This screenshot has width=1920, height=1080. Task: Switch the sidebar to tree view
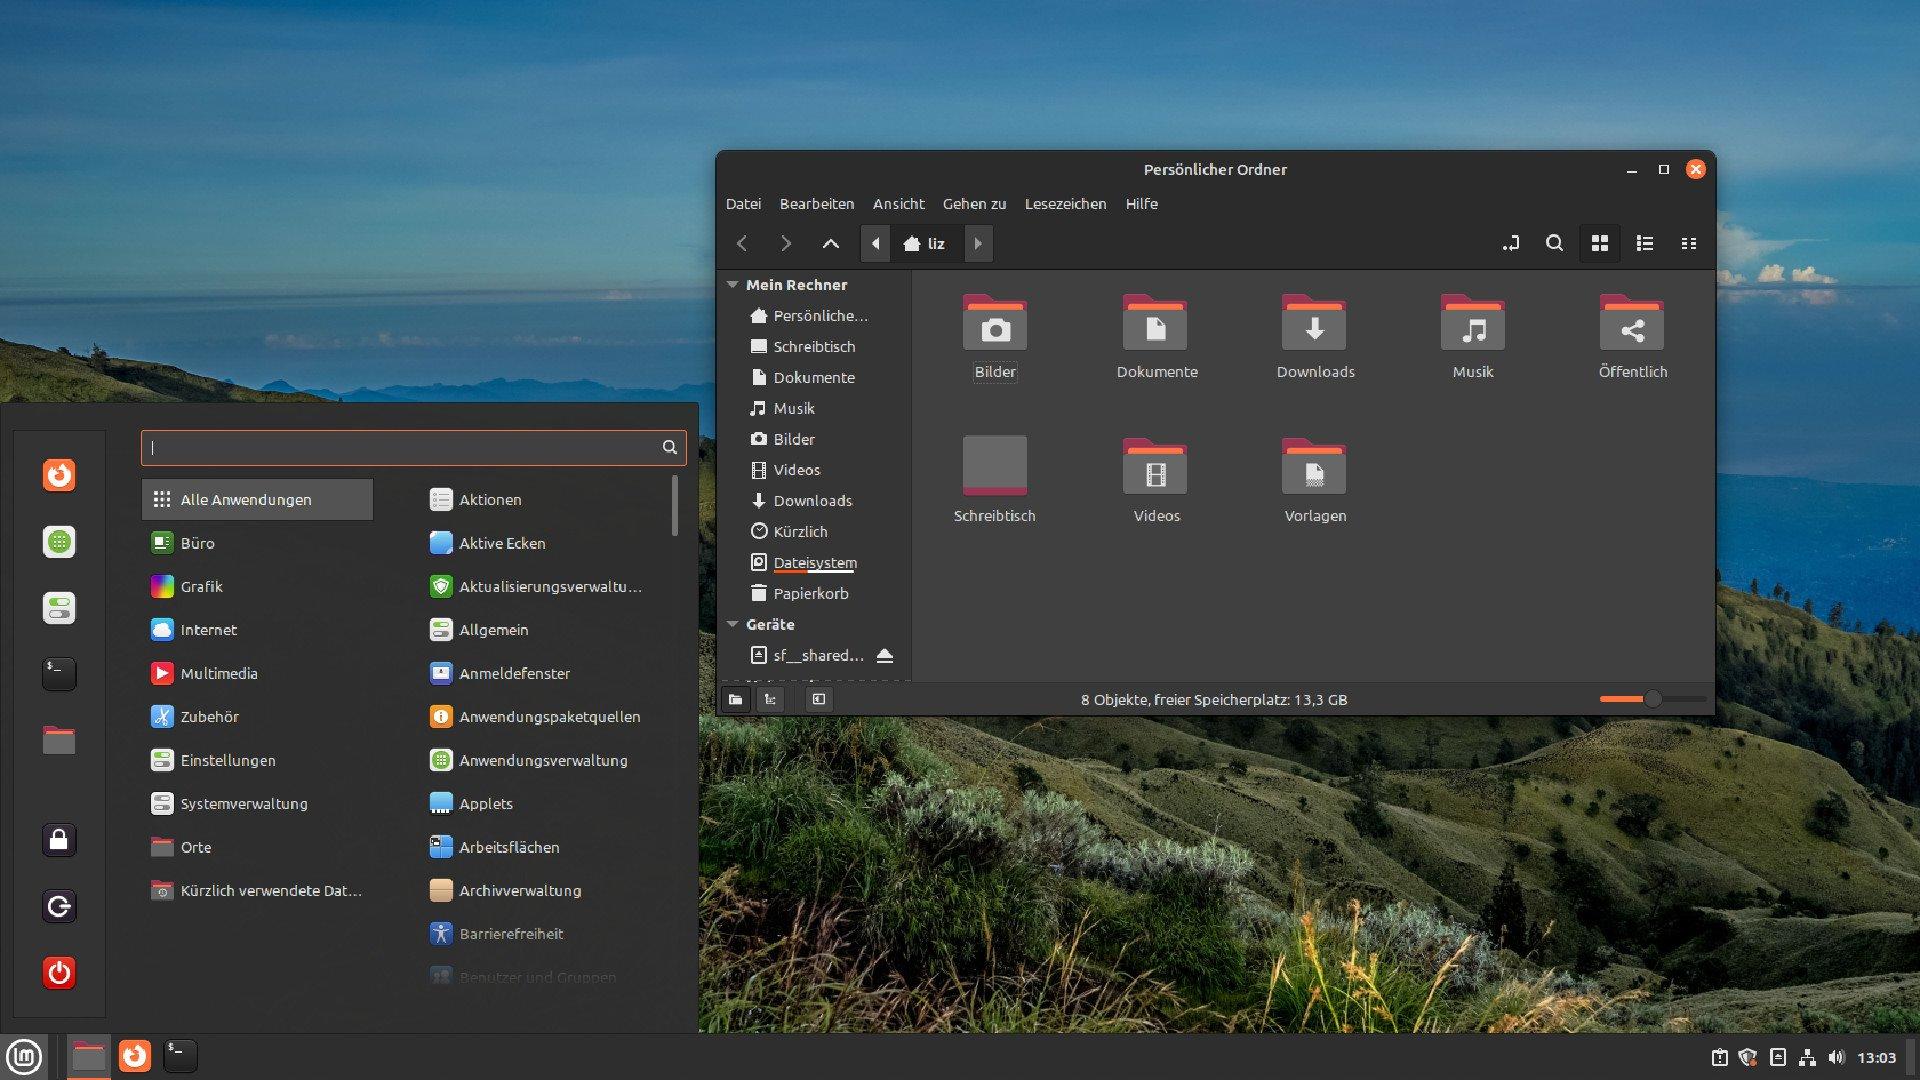point(771,699)
